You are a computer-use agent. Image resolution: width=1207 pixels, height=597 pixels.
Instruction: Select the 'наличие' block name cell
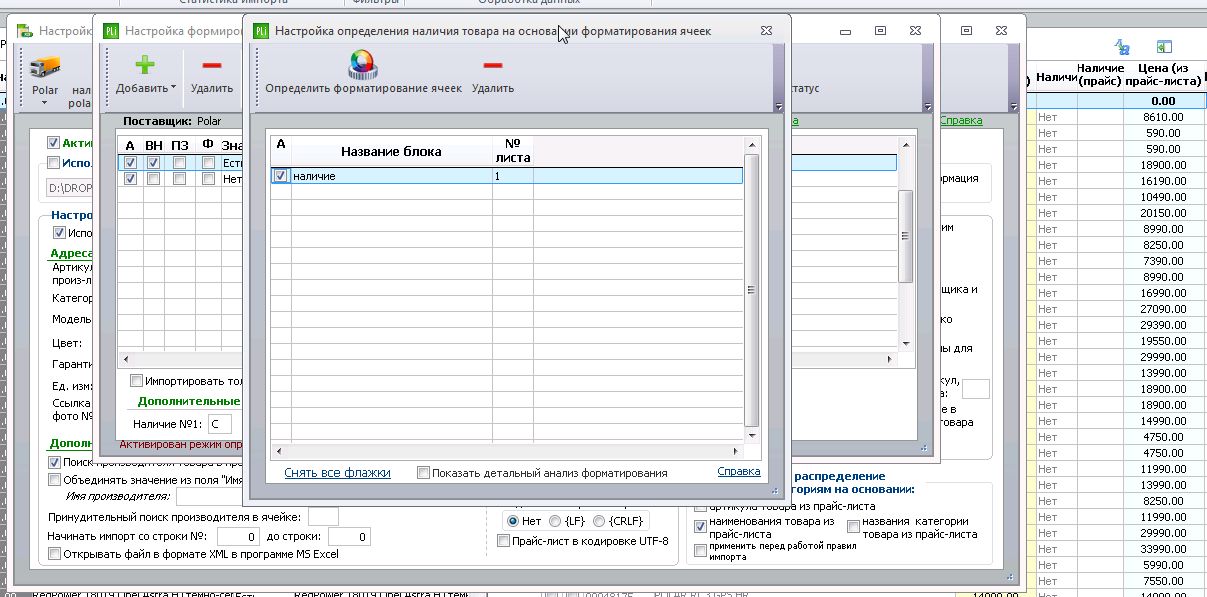391,176
